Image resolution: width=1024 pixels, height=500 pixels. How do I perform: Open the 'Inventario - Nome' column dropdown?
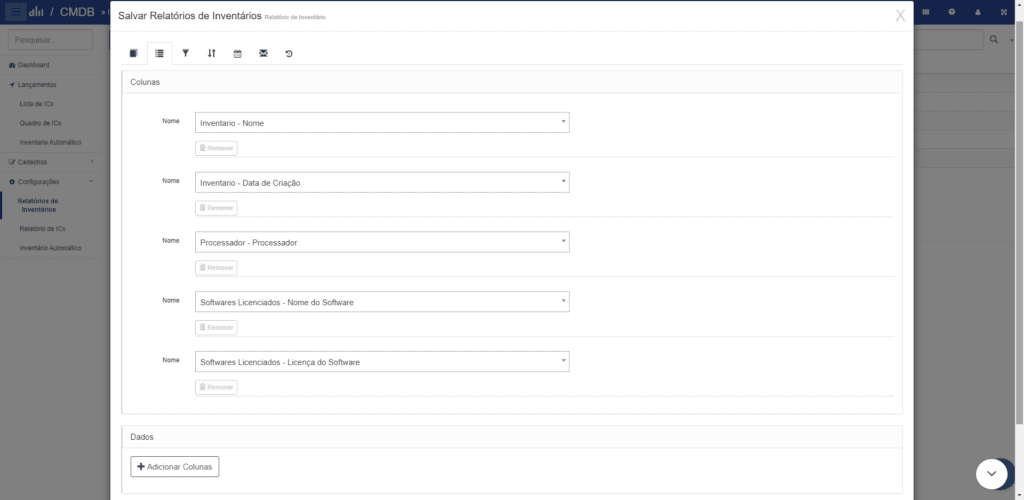(382, 123)
